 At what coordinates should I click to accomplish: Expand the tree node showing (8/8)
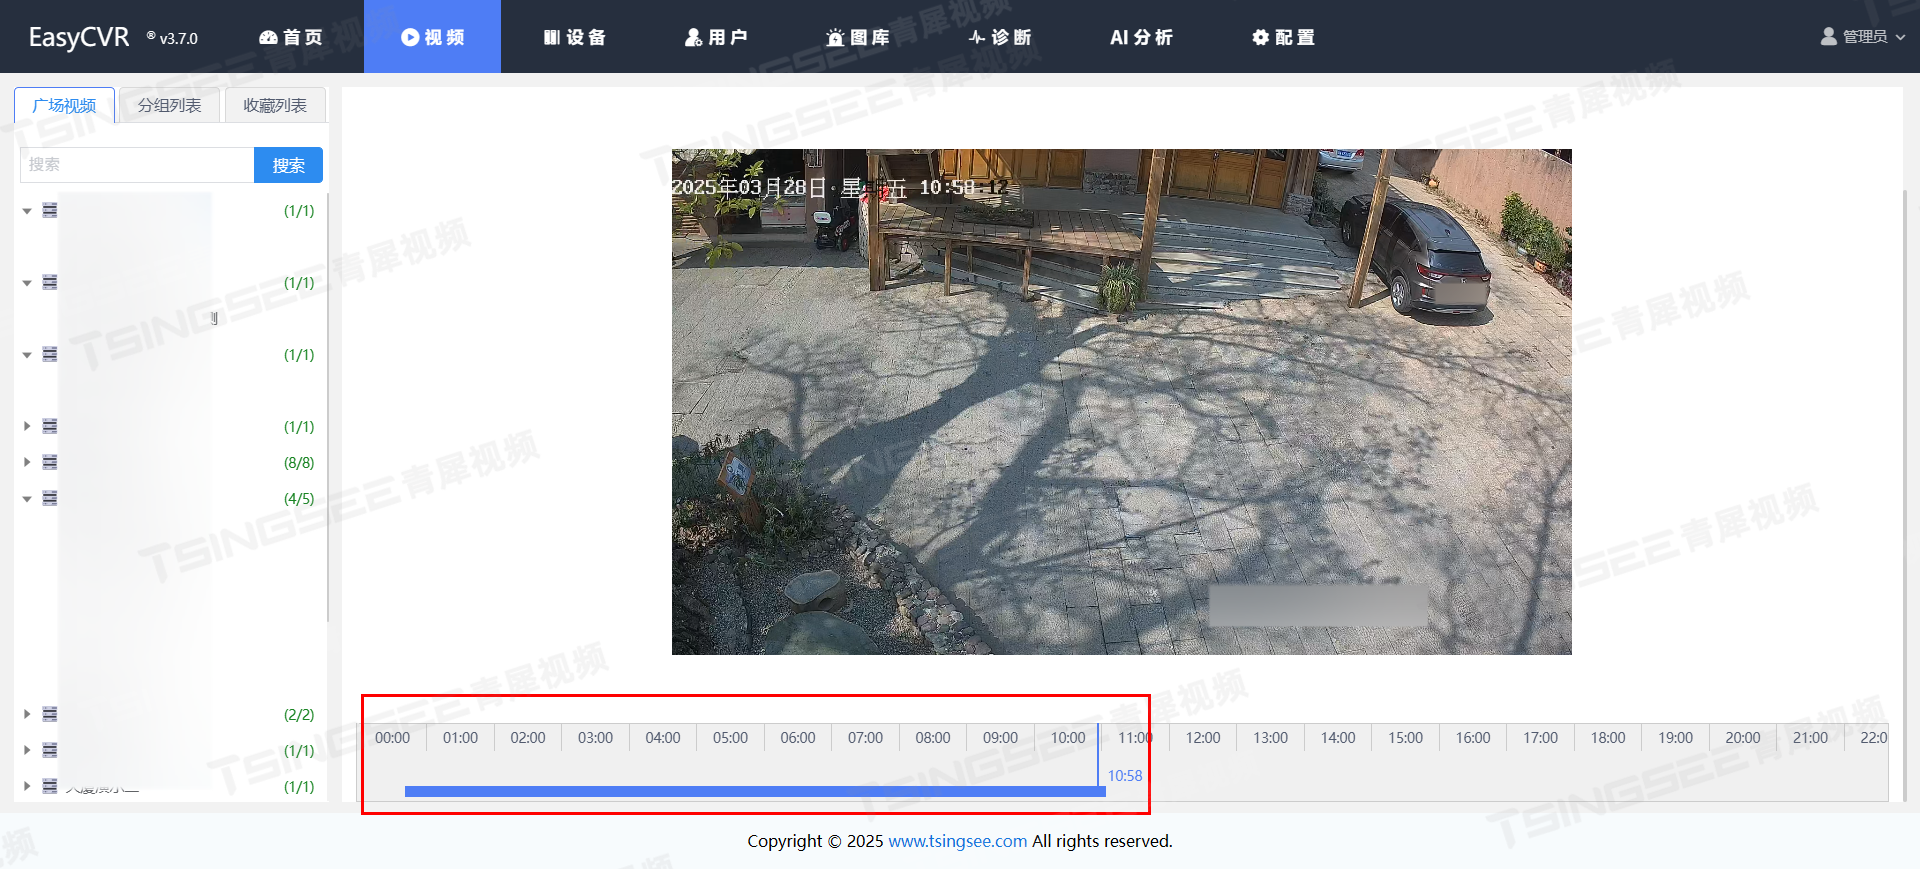click(27, 462)
